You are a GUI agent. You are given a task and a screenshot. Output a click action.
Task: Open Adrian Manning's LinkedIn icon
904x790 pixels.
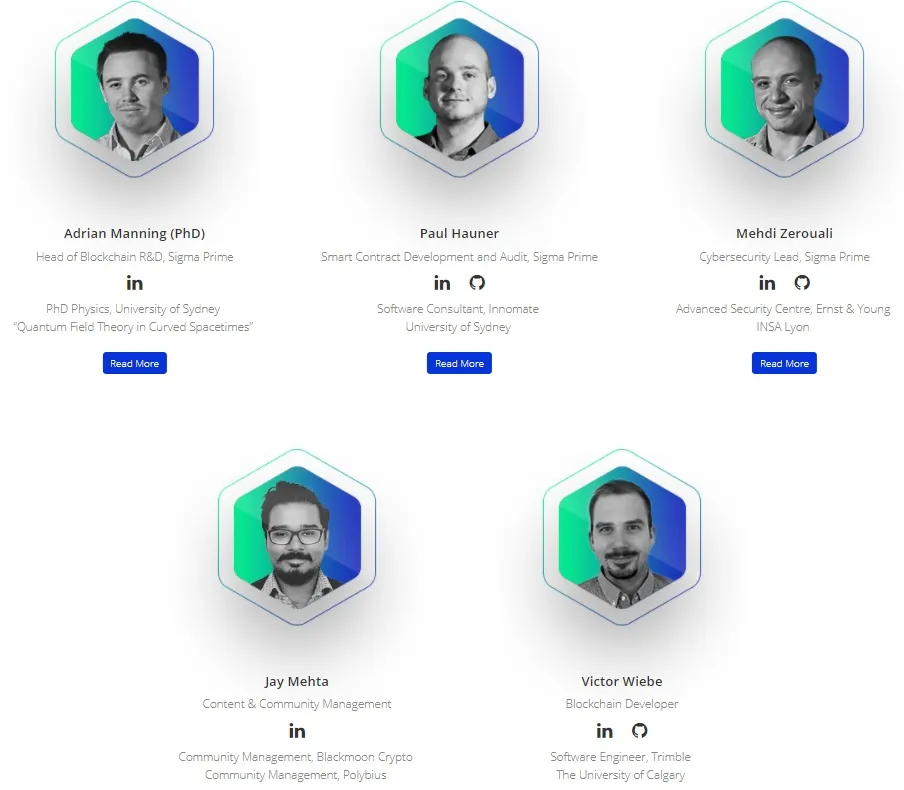click(x=134, y=283)
